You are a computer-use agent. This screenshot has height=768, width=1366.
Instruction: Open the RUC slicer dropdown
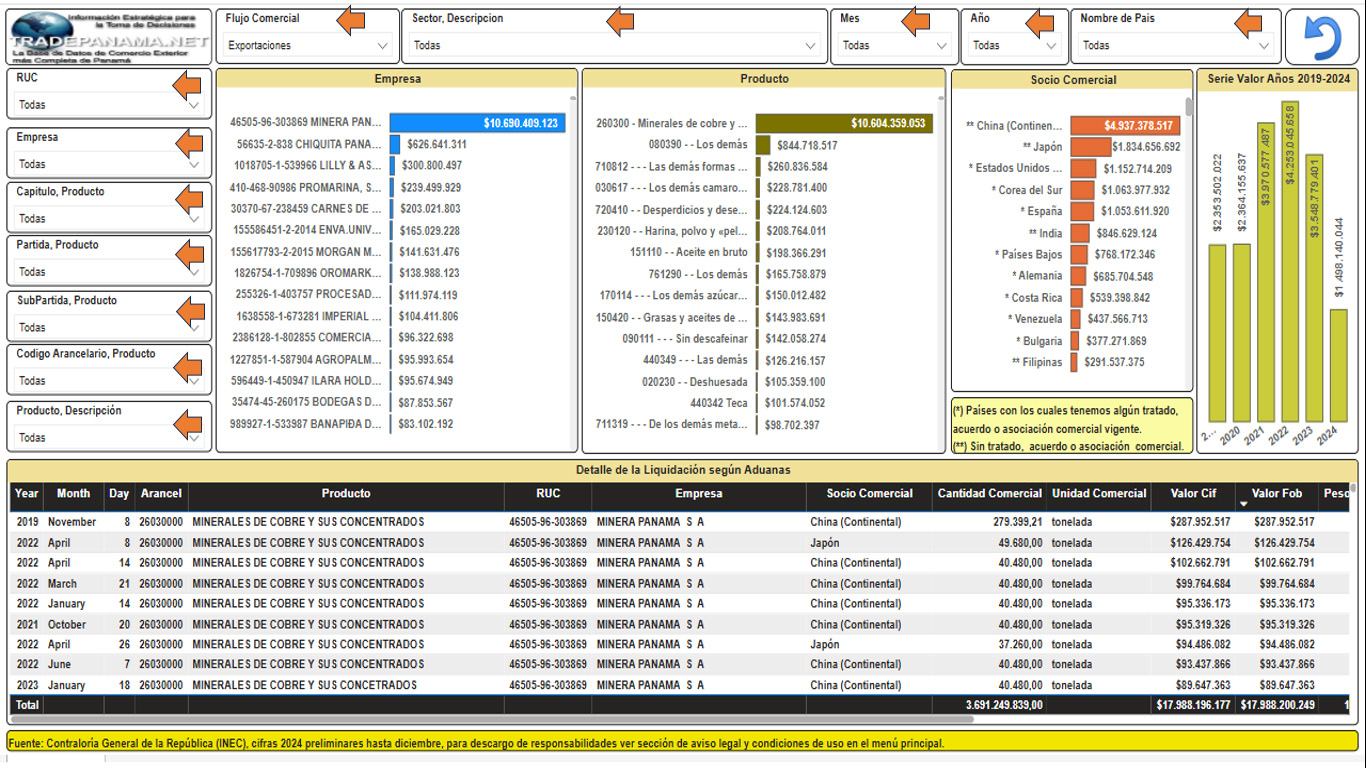point(109,105)
